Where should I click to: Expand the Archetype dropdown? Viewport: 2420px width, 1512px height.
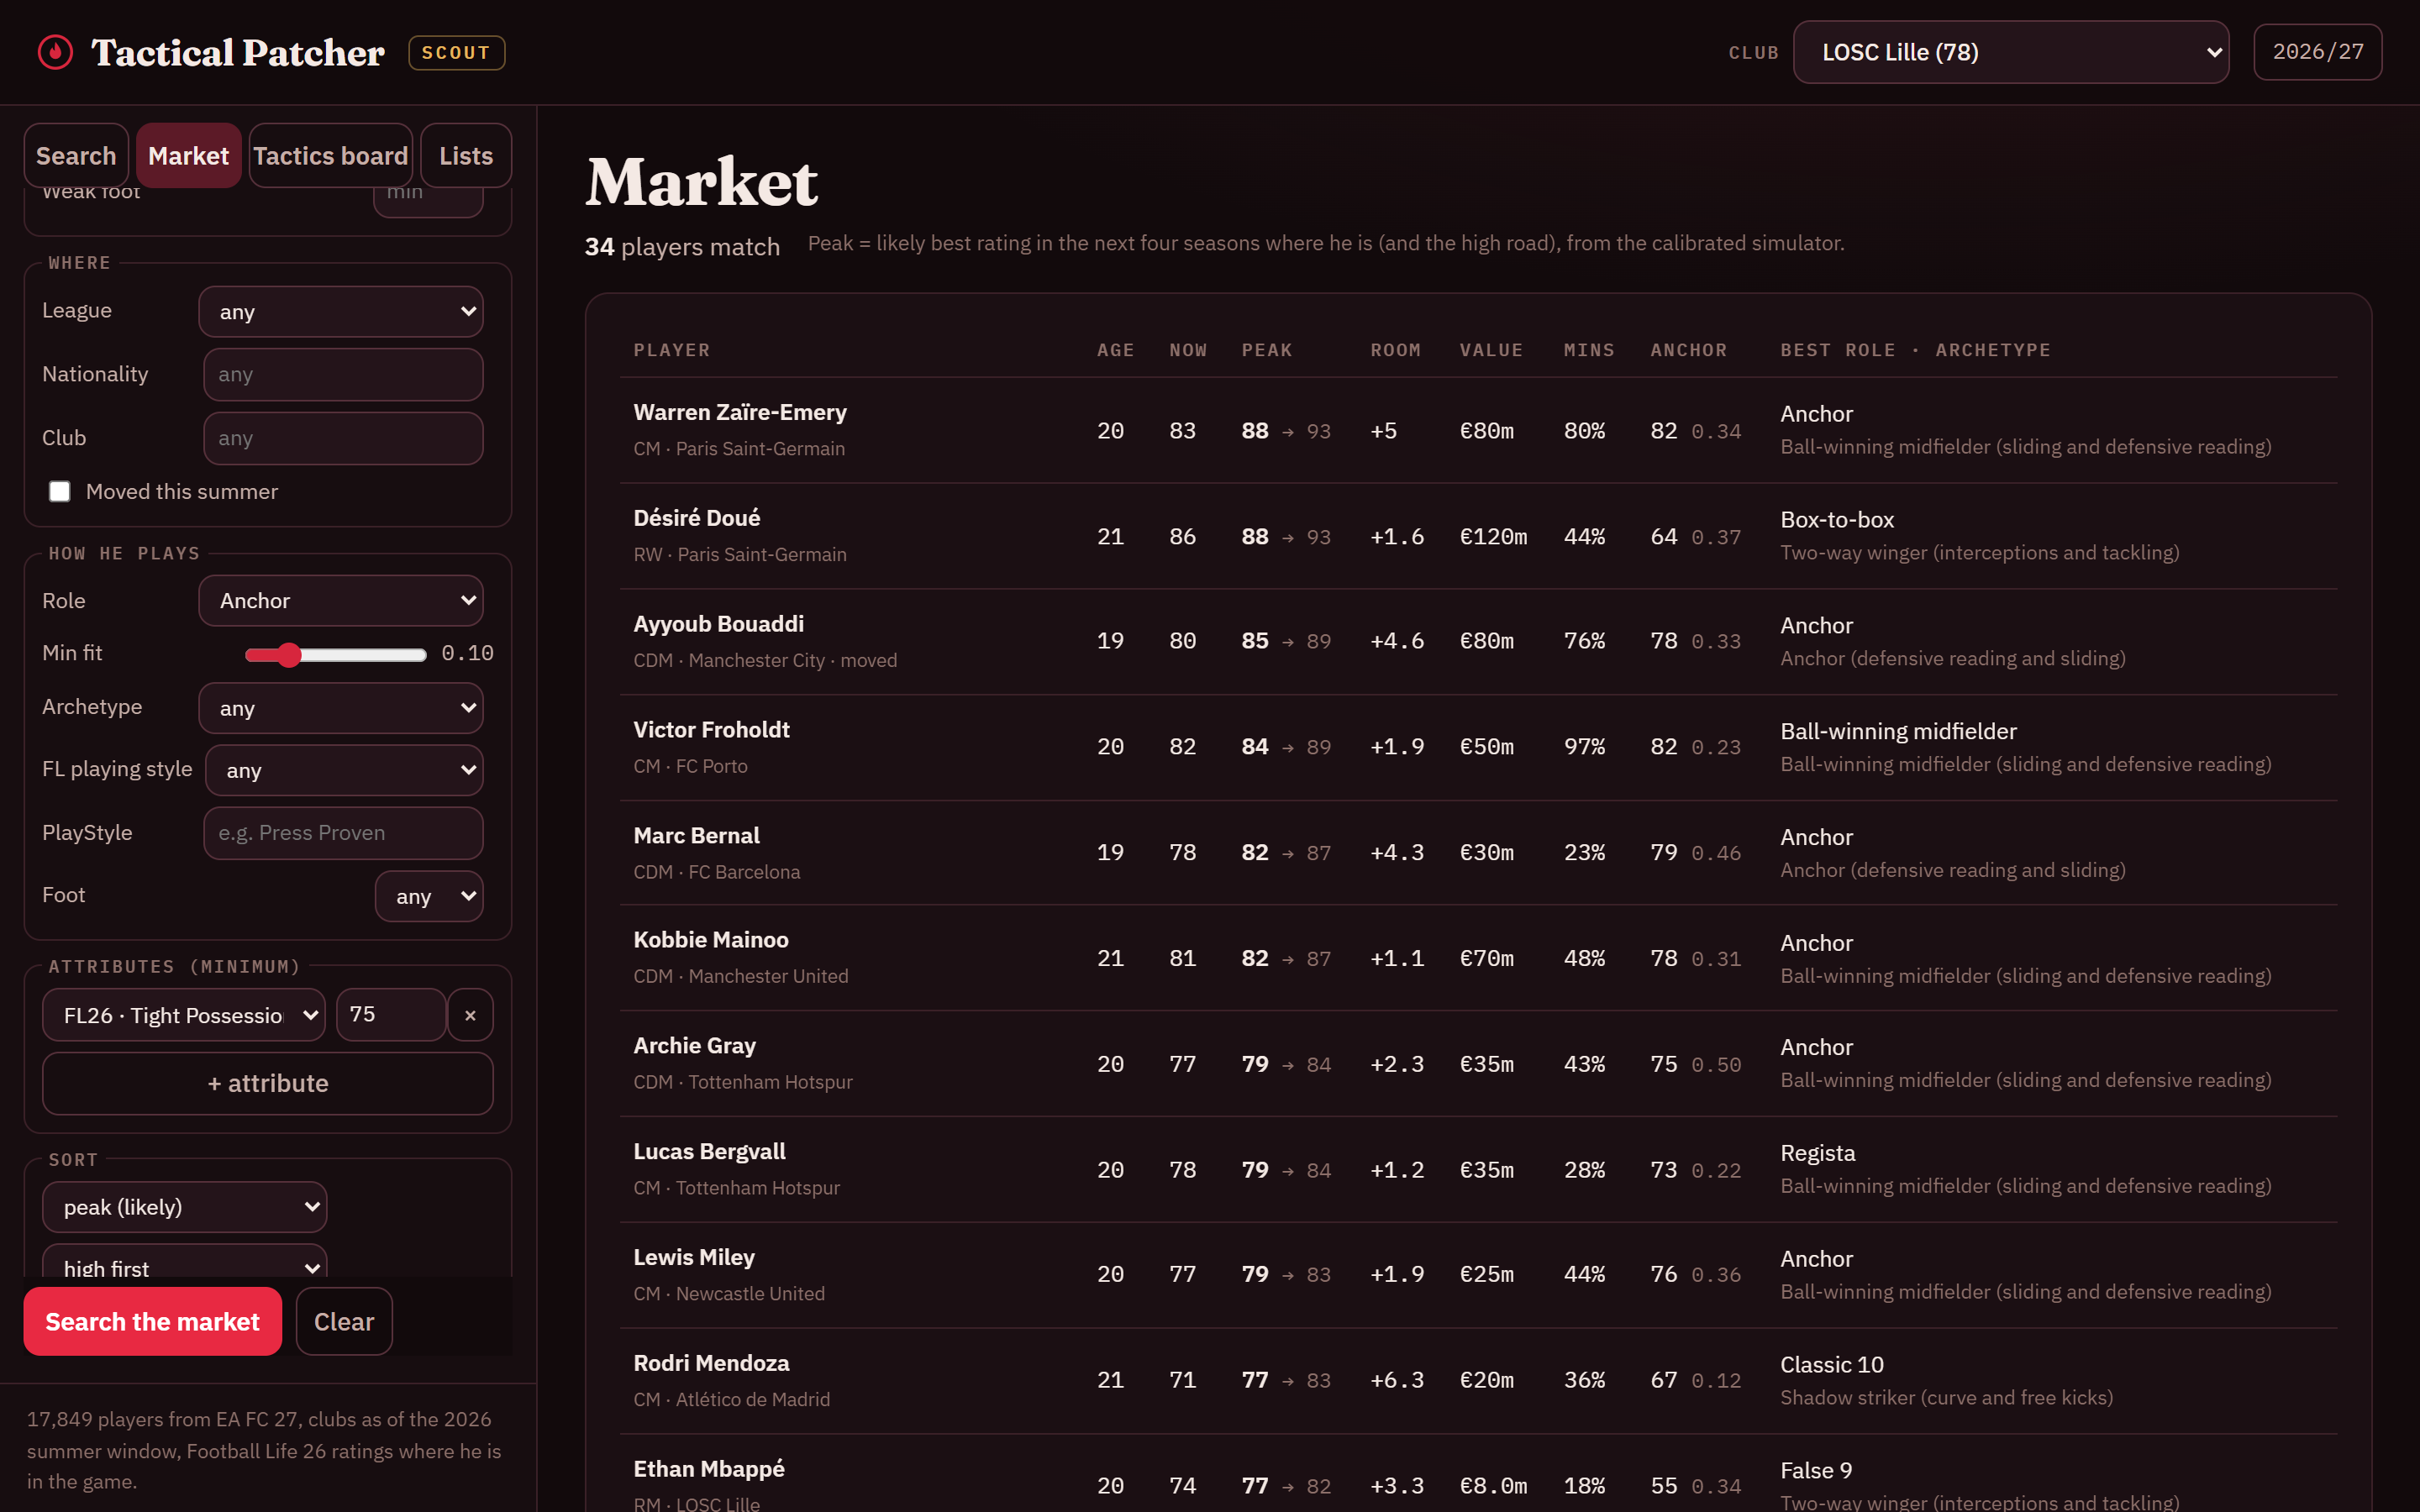point(341,708)
